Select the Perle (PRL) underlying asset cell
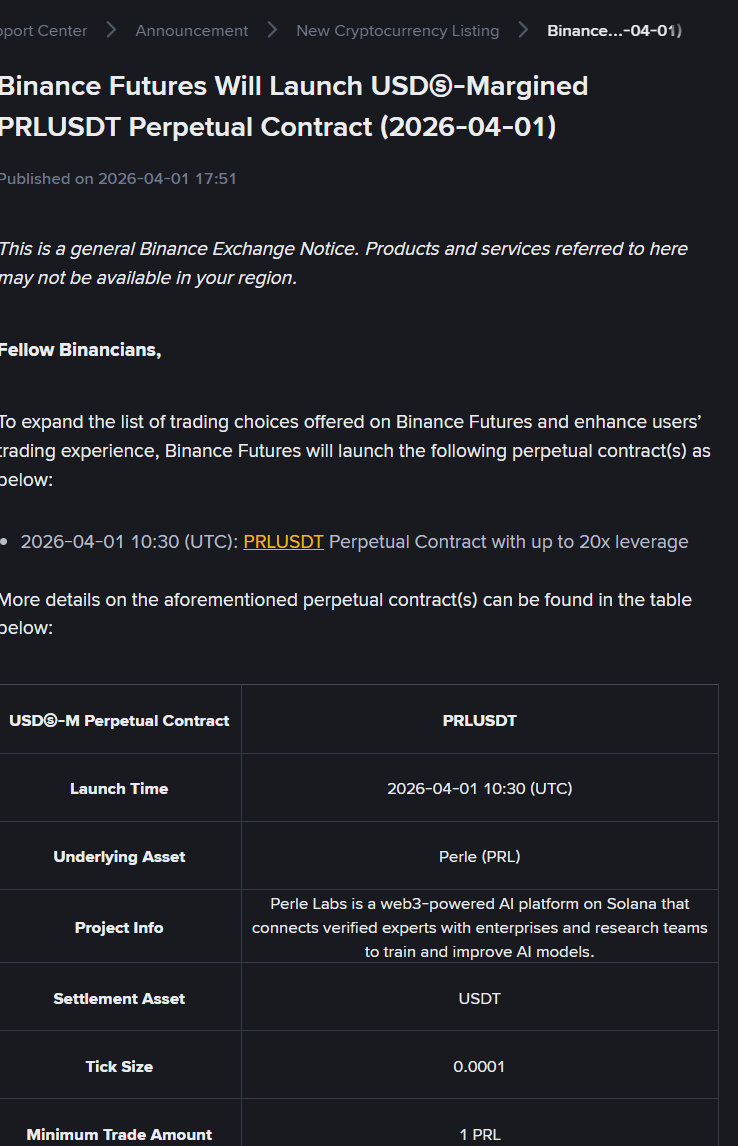Image resolution: width=738 pixels, height=1146 pixels. (x=479, y=856)
